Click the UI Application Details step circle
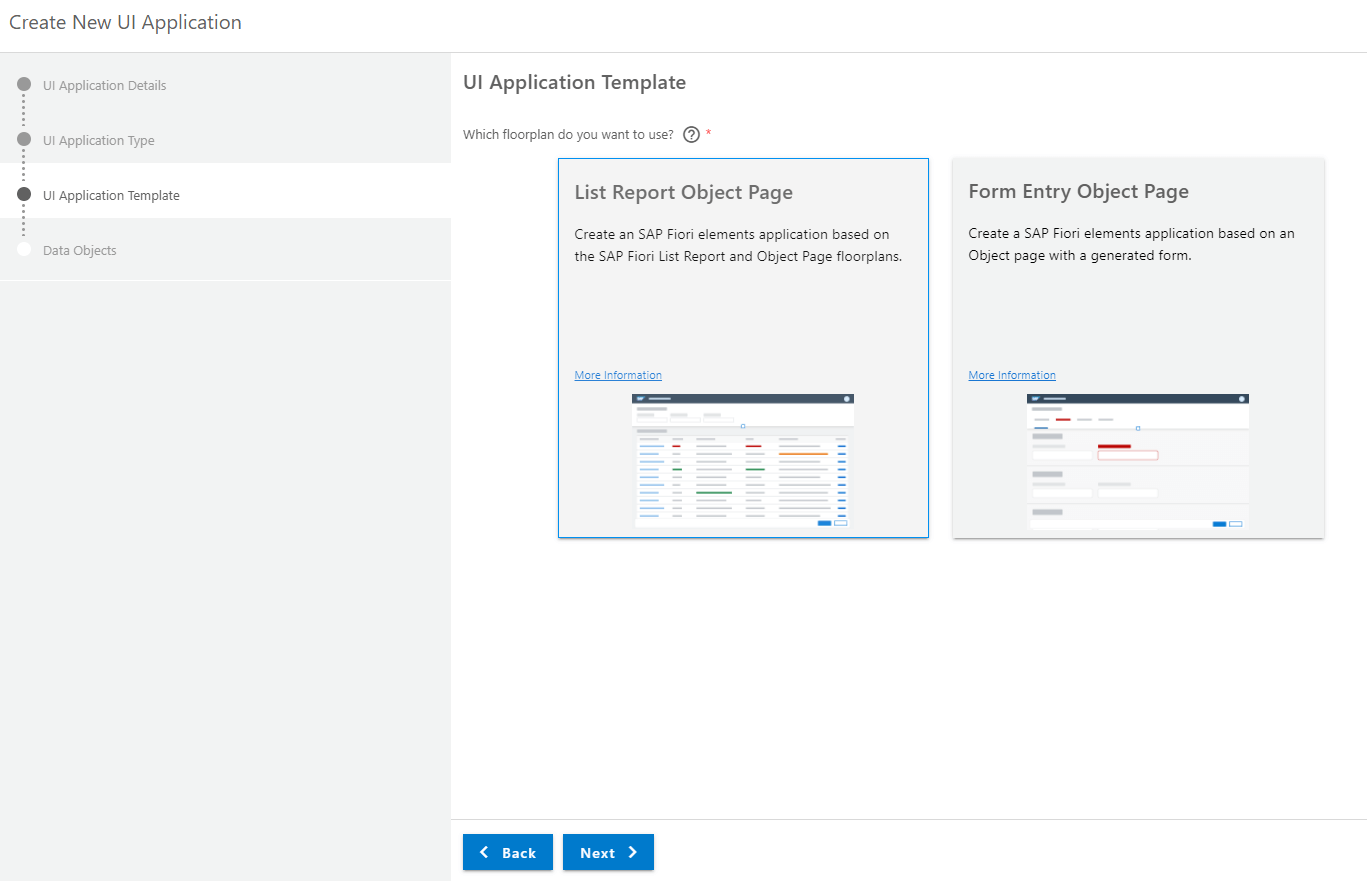This screenshot has width=1367, height=881. (24, 84)
